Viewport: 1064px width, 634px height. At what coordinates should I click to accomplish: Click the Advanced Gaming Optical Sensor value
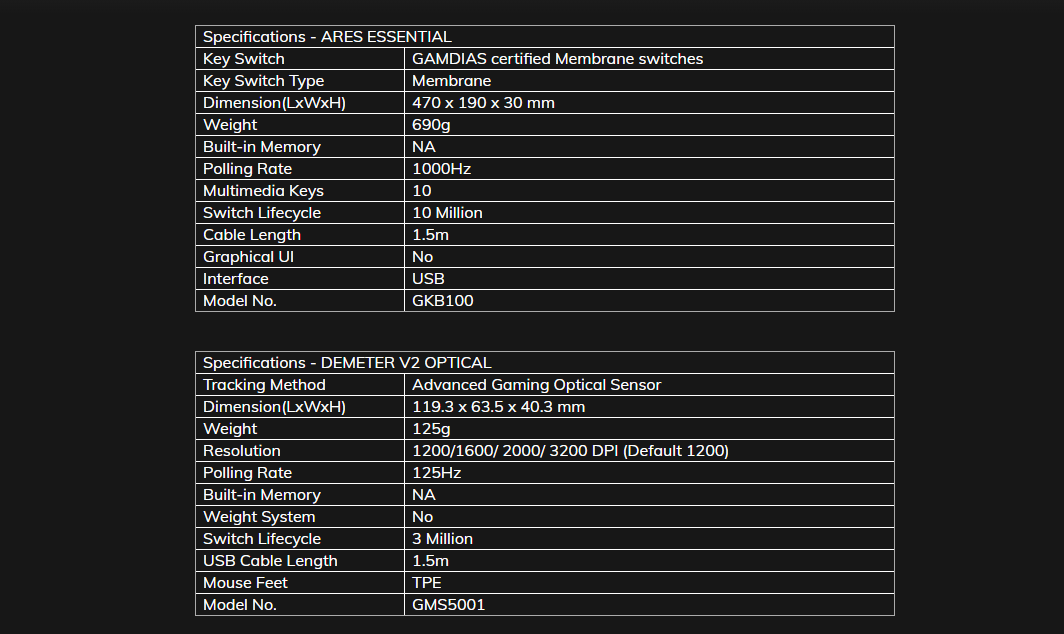click(x=536, y=385)
